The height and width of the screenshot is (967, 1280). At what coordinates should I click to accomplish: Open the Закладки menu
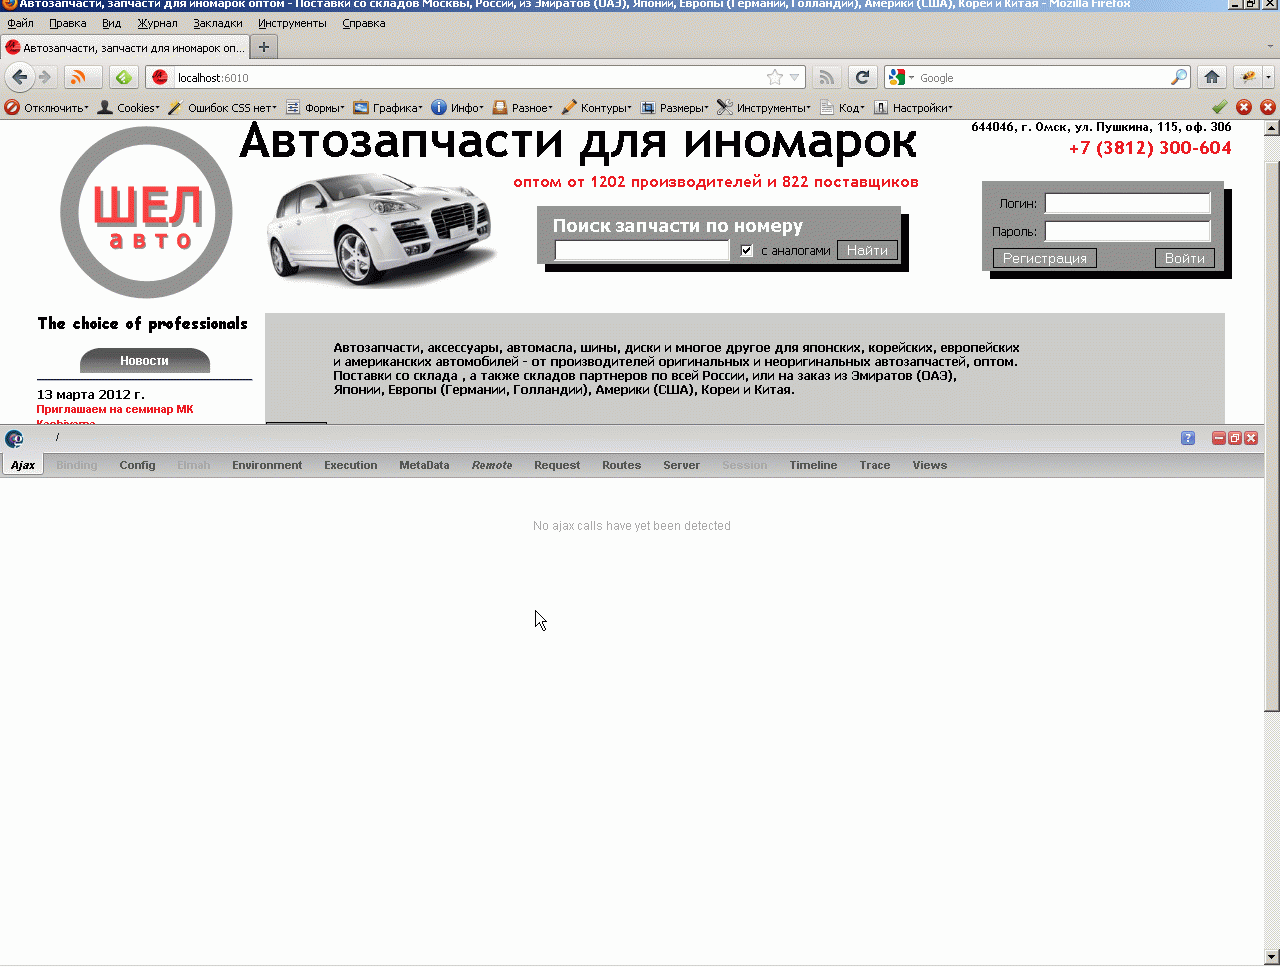[x=218, y=23]
